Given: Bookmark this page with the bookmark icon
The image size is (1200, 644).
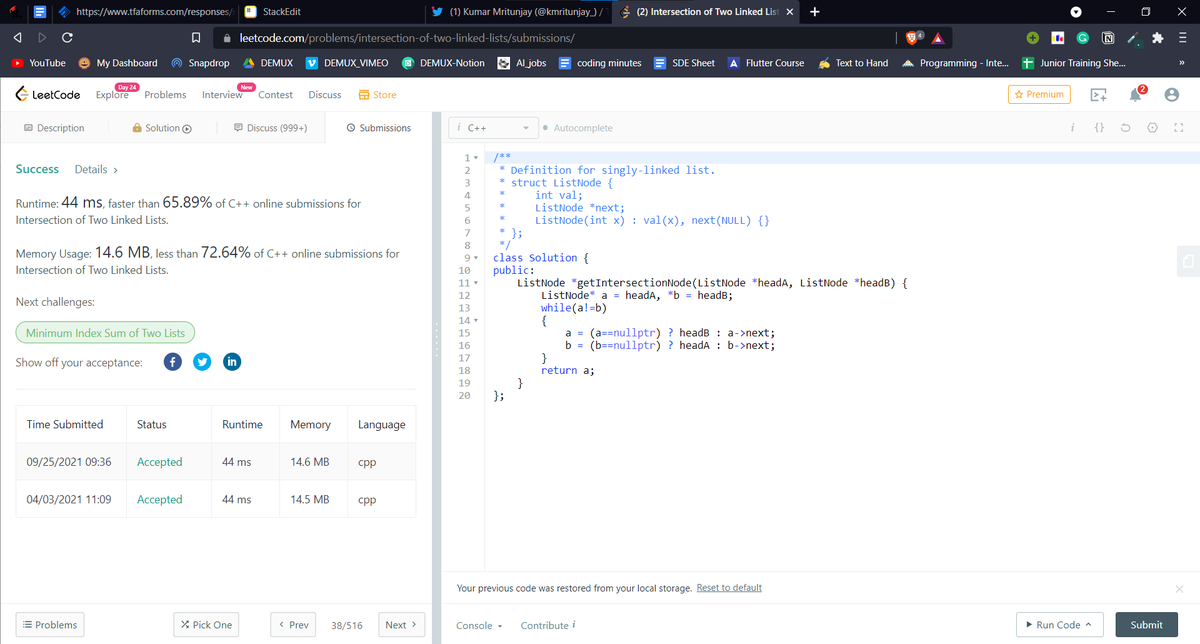Looking at the screenshot, I should (198, 37).
